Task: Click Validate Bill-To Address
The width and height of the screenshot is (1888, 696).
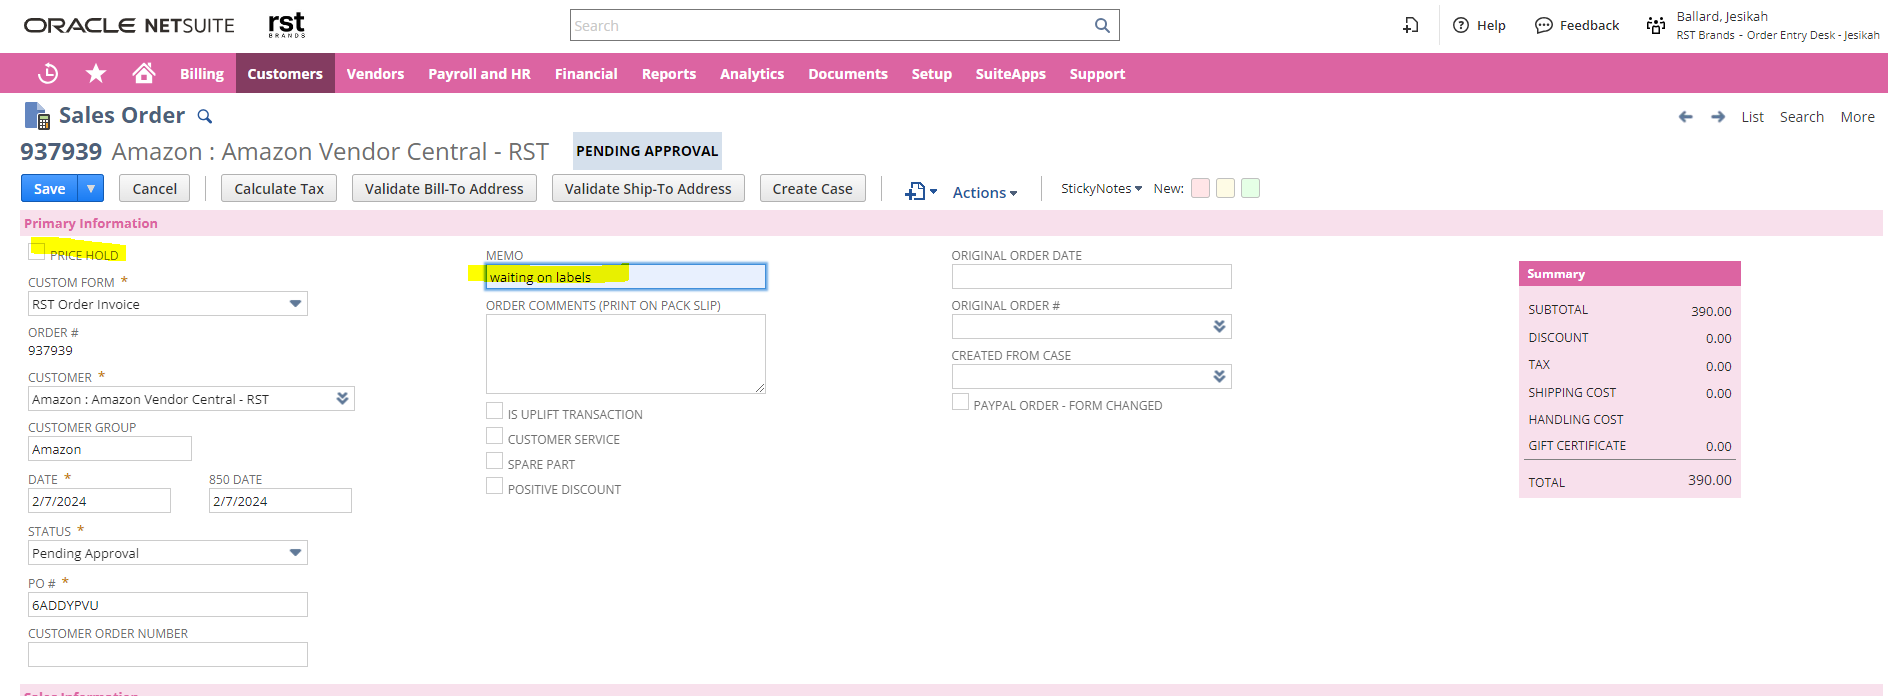Action: click(444, 188)
